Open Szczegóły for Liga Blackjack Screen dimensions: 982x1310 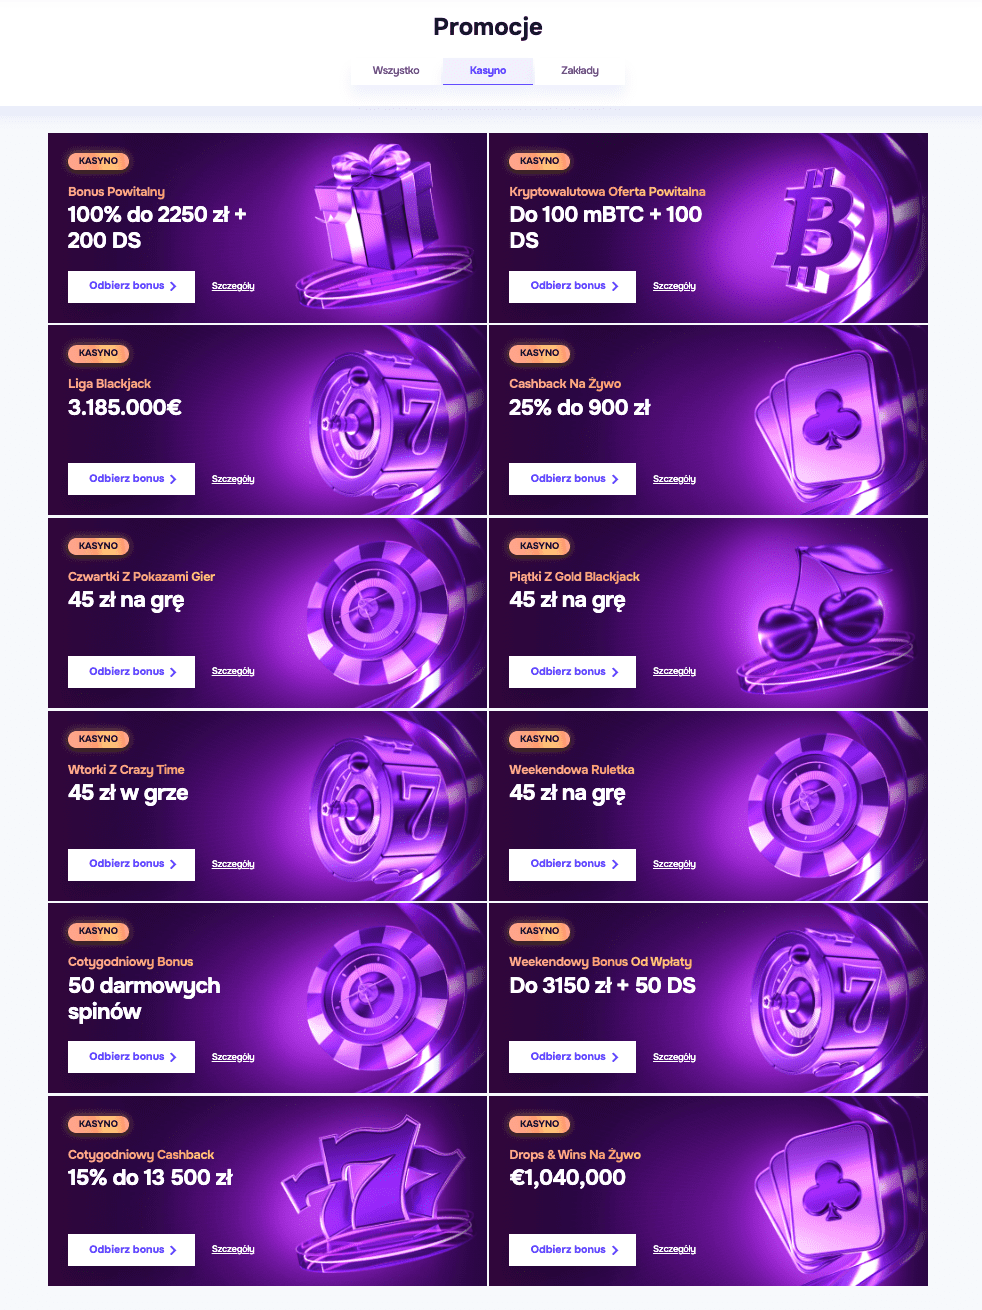point(233,479)
